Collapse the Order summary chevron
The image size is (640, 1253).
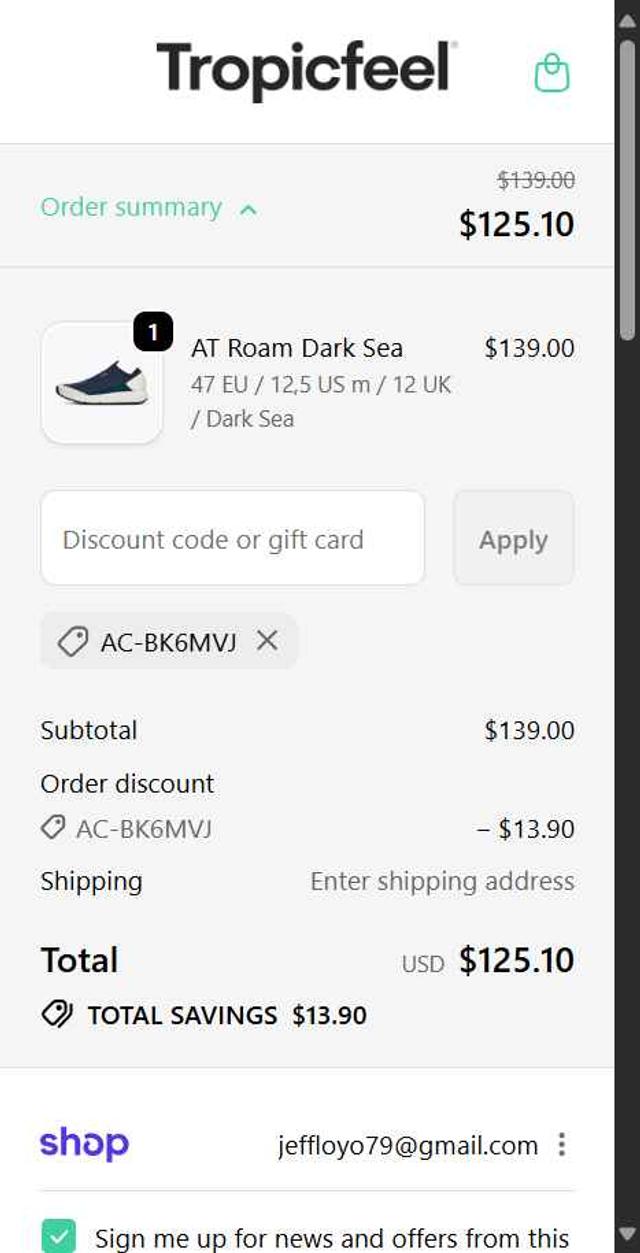[x=249, y=209]
